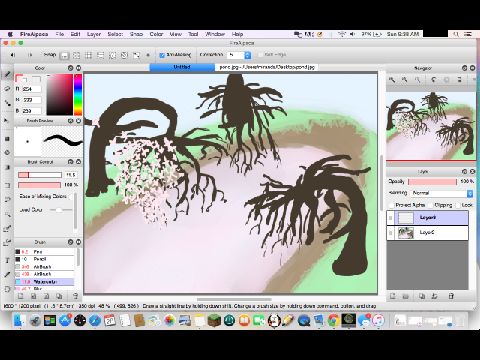The image size is (480, 360).
Task: Turn snap off with first snap icon
Action: tap(64, 55)
